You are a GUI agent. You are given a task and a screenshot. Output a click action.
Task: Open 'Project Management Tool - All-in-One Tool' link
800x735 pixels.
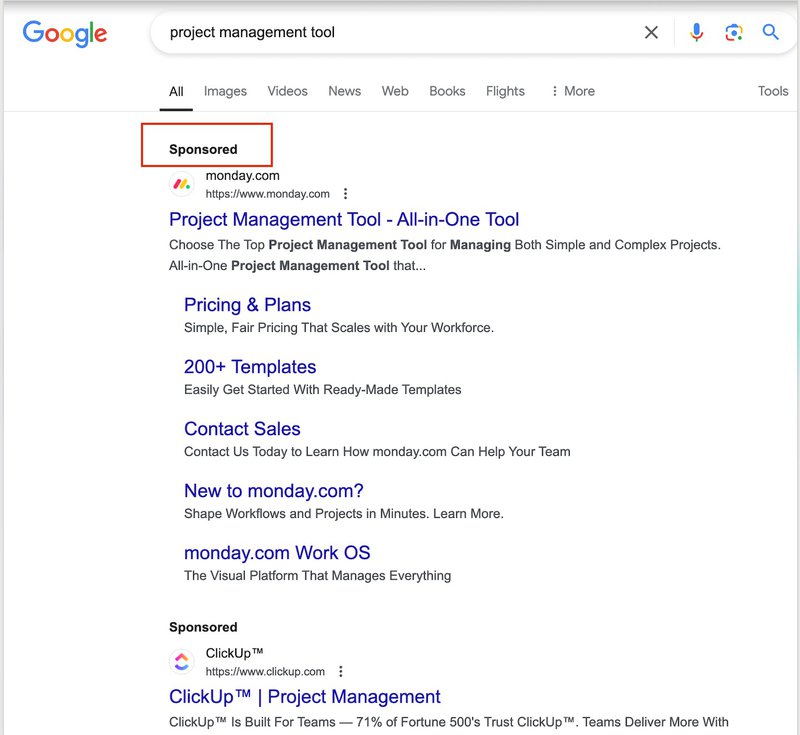click(x=344, y=220)
